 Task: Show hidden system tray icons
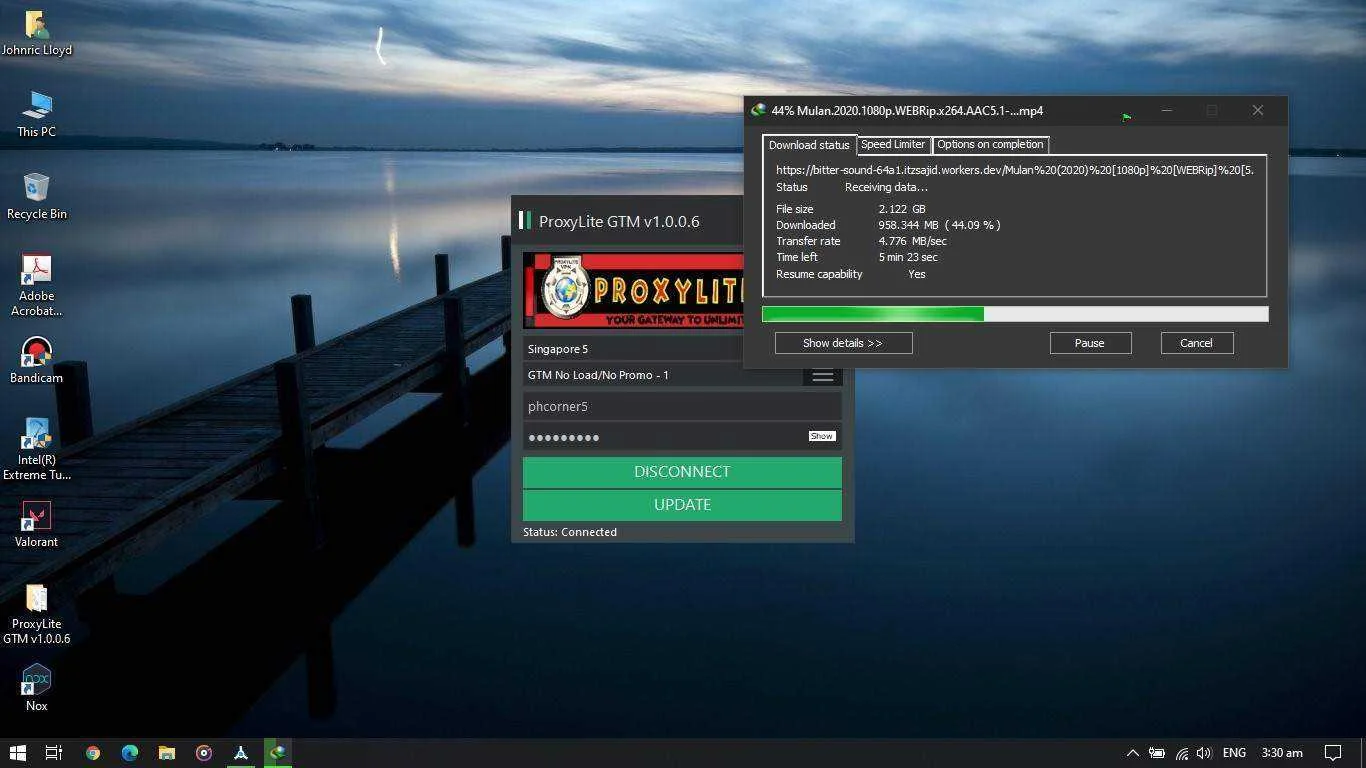(x=1132, y=753)
